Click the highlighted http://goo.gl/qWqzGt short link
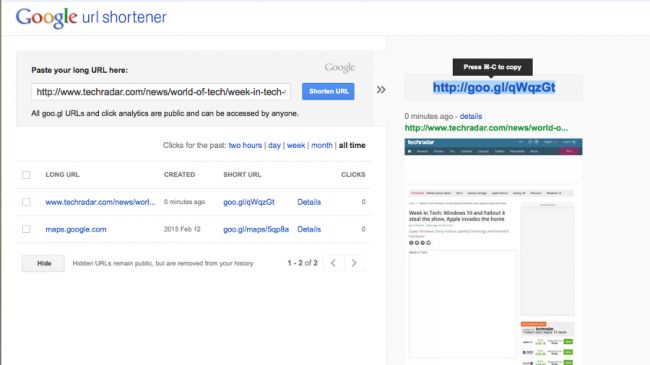The width and height of the screenshot is (650, 365). pos(494,88)
